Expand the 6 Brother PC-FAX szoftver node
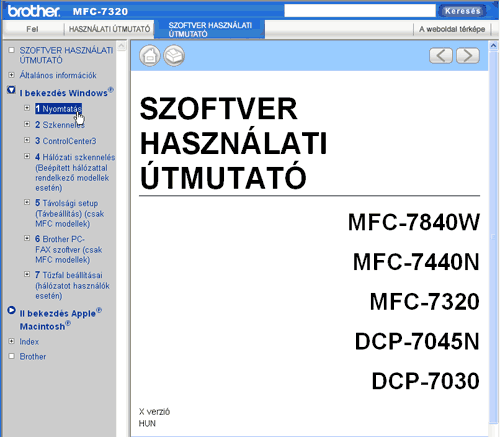 pyautogui.click(x=27, y=238)
